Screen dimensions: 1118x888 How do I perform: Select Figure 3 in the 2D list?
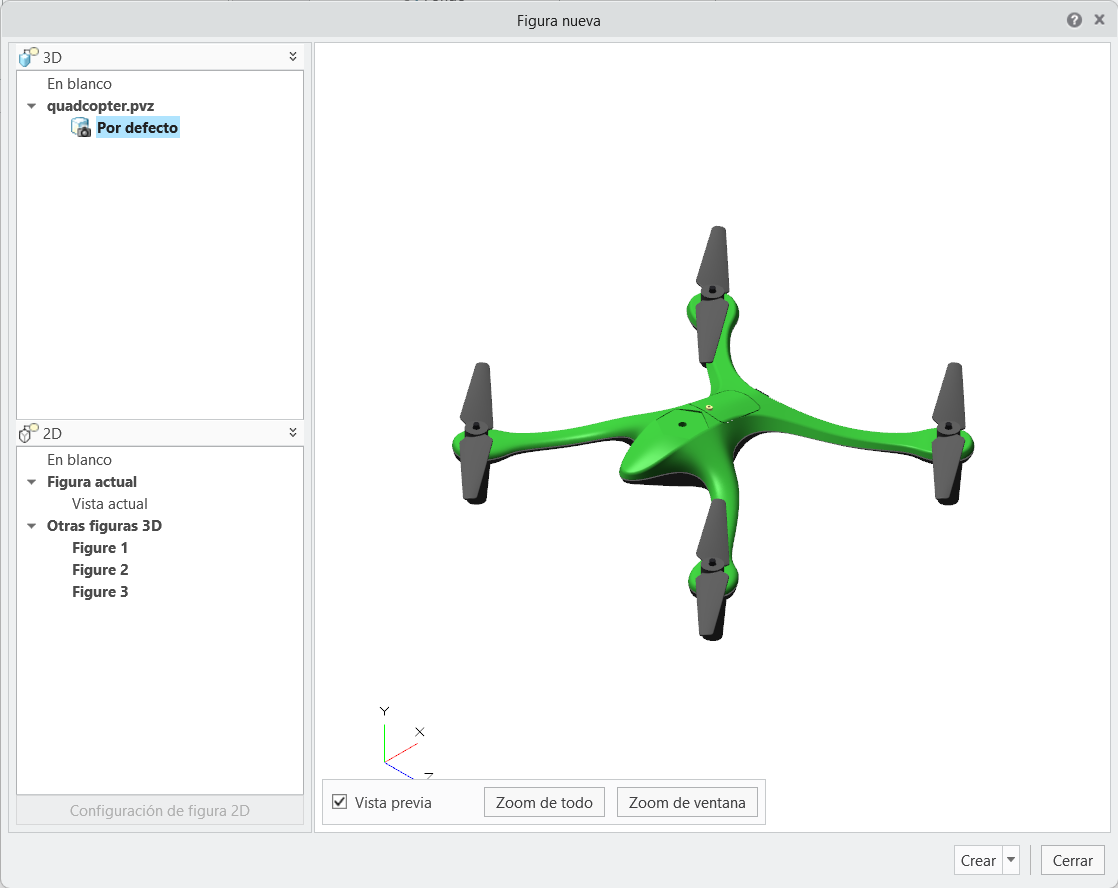pos(100,592)
